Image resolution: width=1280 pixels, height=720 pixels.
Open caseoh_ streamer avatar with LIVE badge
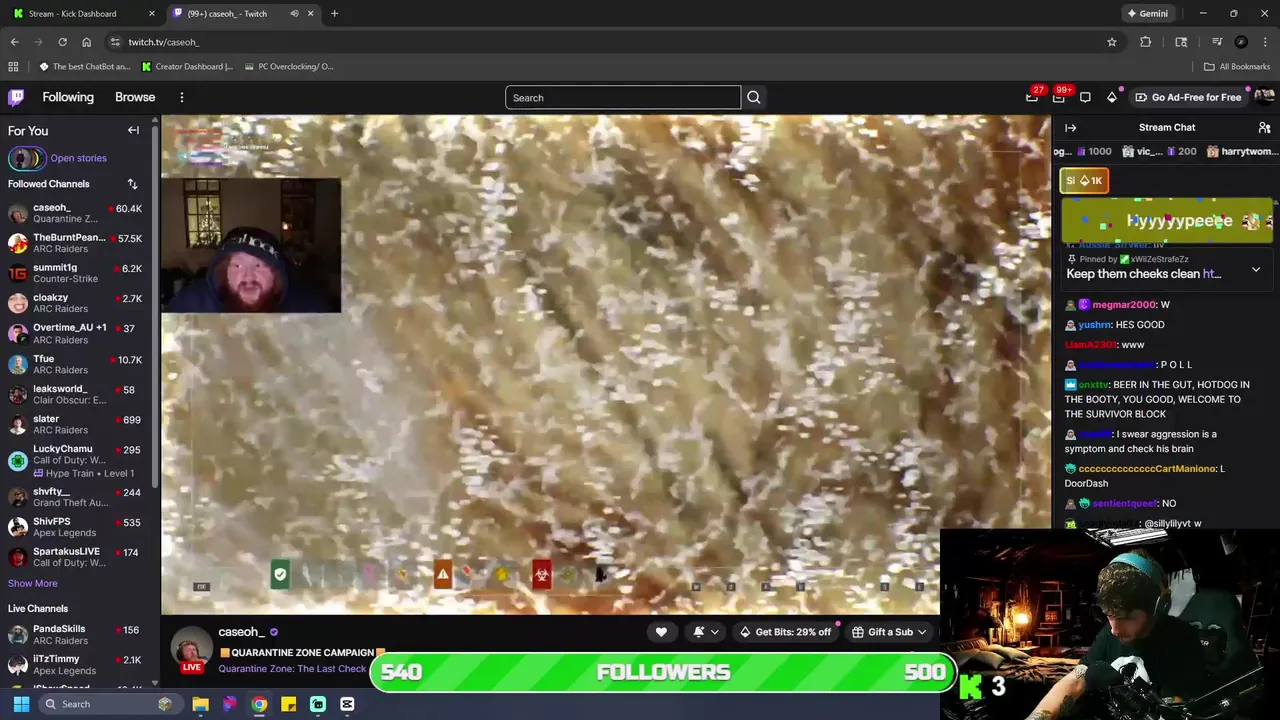[x=191, y=649]
